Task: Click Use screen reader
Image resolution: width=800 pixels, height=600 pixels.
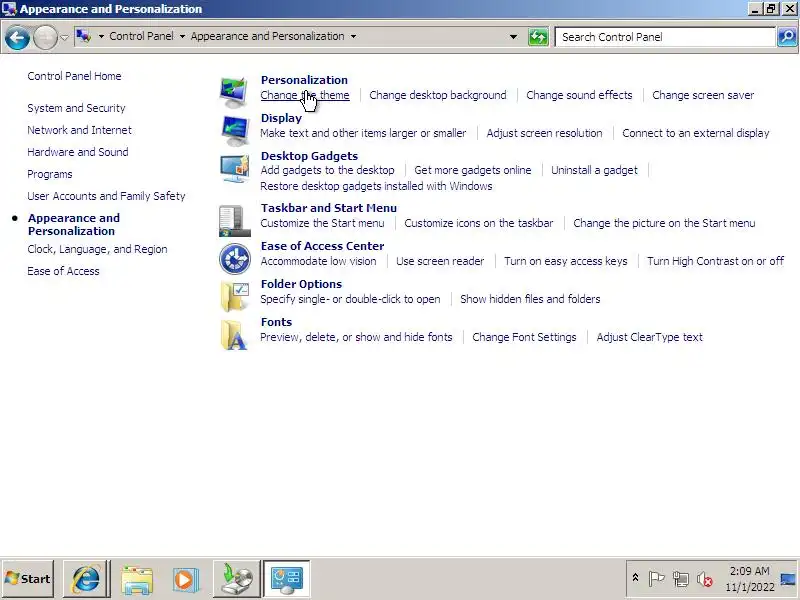Action: 440,261
